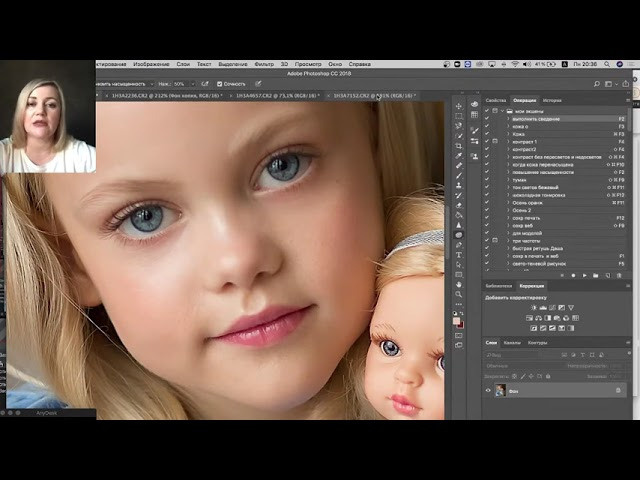
Task: Select the Crop tool
Action: pyautogui.click(x=459, y=146)
